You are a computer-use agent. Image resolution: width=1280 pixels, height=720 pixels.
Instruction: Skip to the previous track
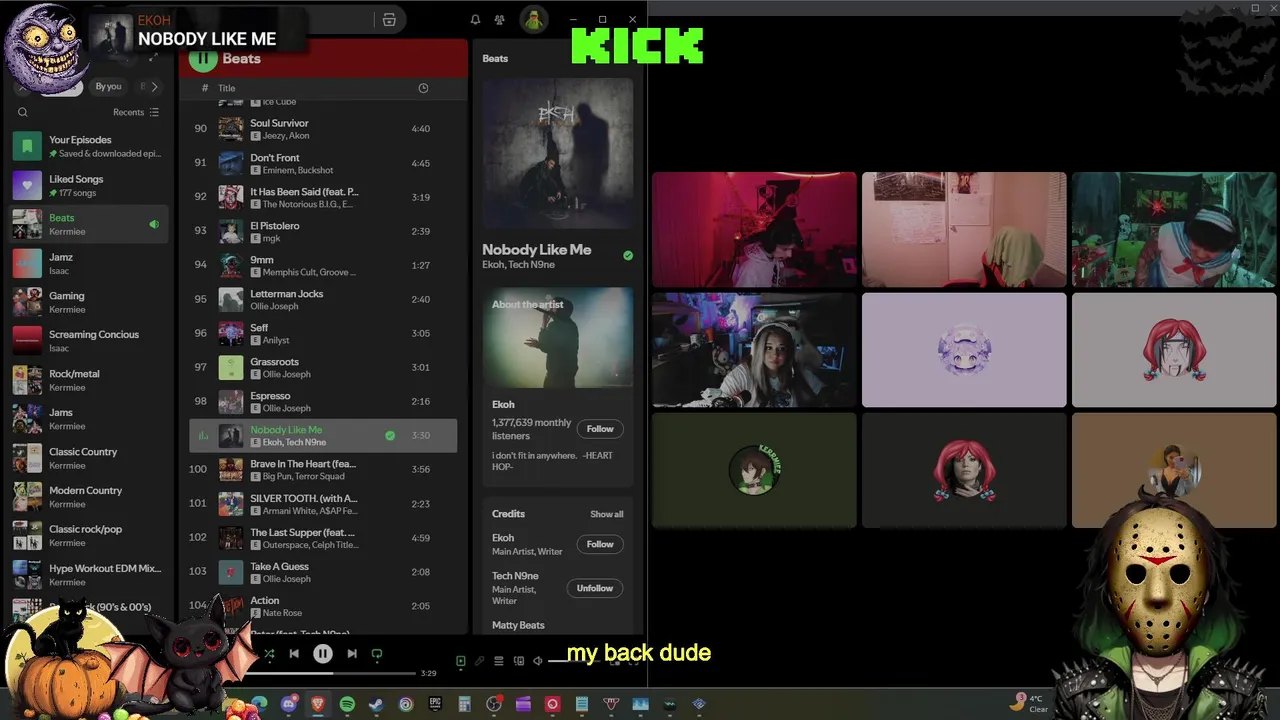pyautogui.click(x=294, y=654)
